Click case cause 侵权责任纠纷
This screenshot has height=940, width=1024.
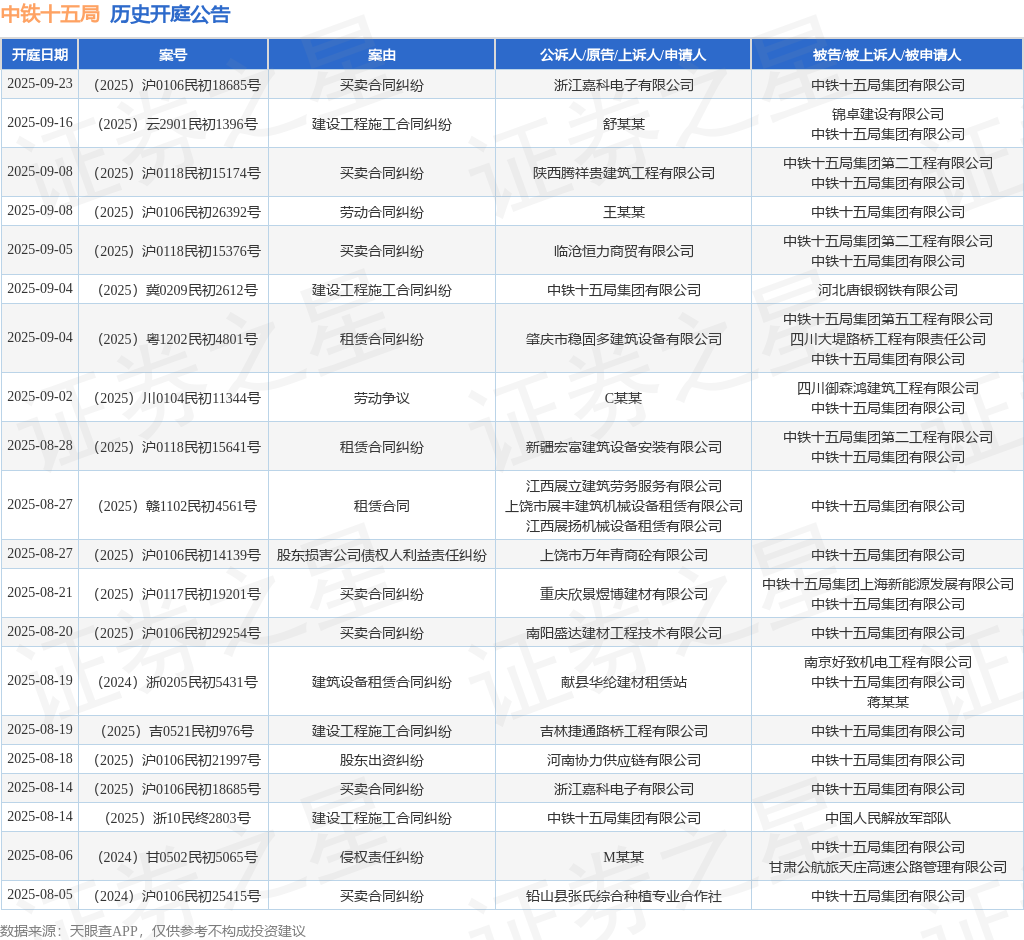pos(381,857)
